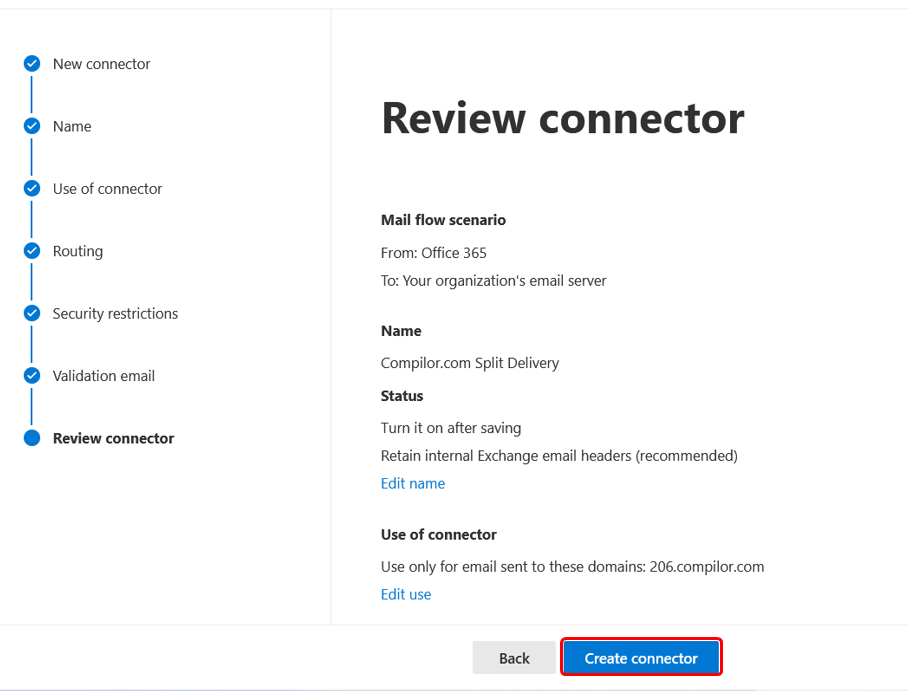Select the Review connector step label
Screen dimensions: 908x691
114,438
